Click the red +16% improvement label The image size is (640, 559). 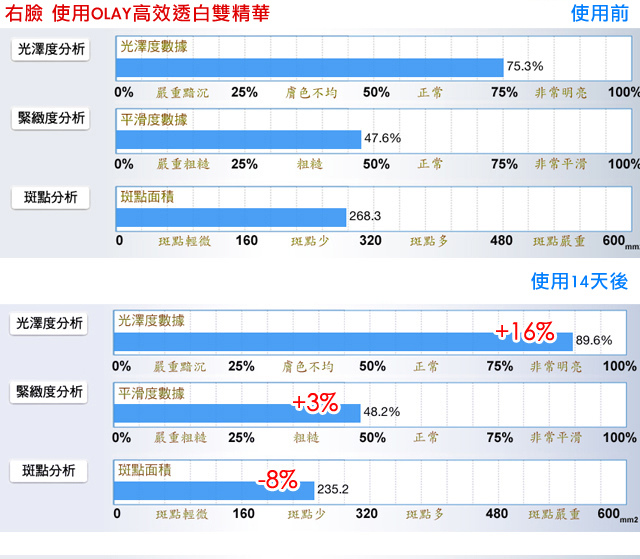coord(525,332)
